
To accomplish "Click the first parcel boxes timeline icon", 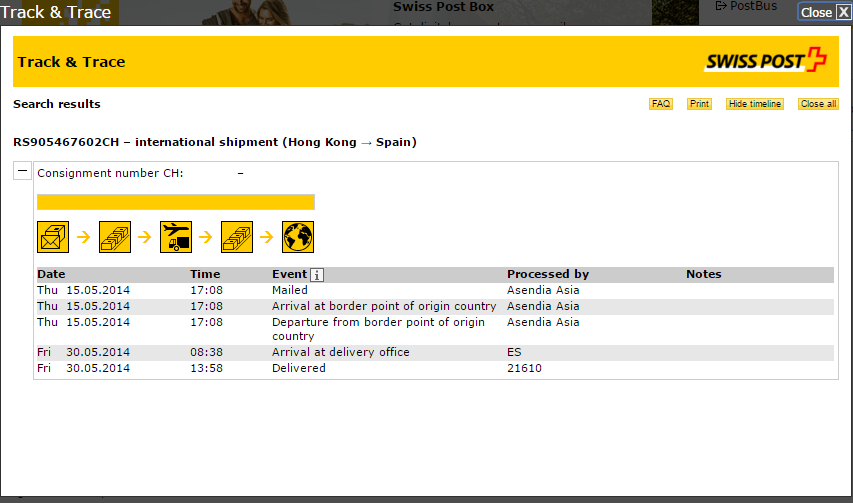I will (x=114, y=237).
